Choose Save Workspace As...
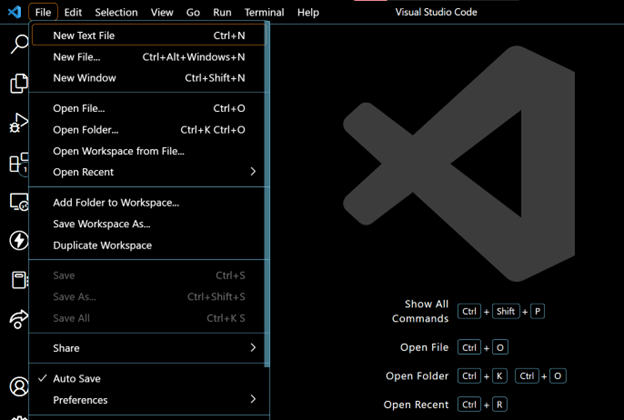Screen dimensions: 624x420 pyautogui.click(x=147, y=224)
